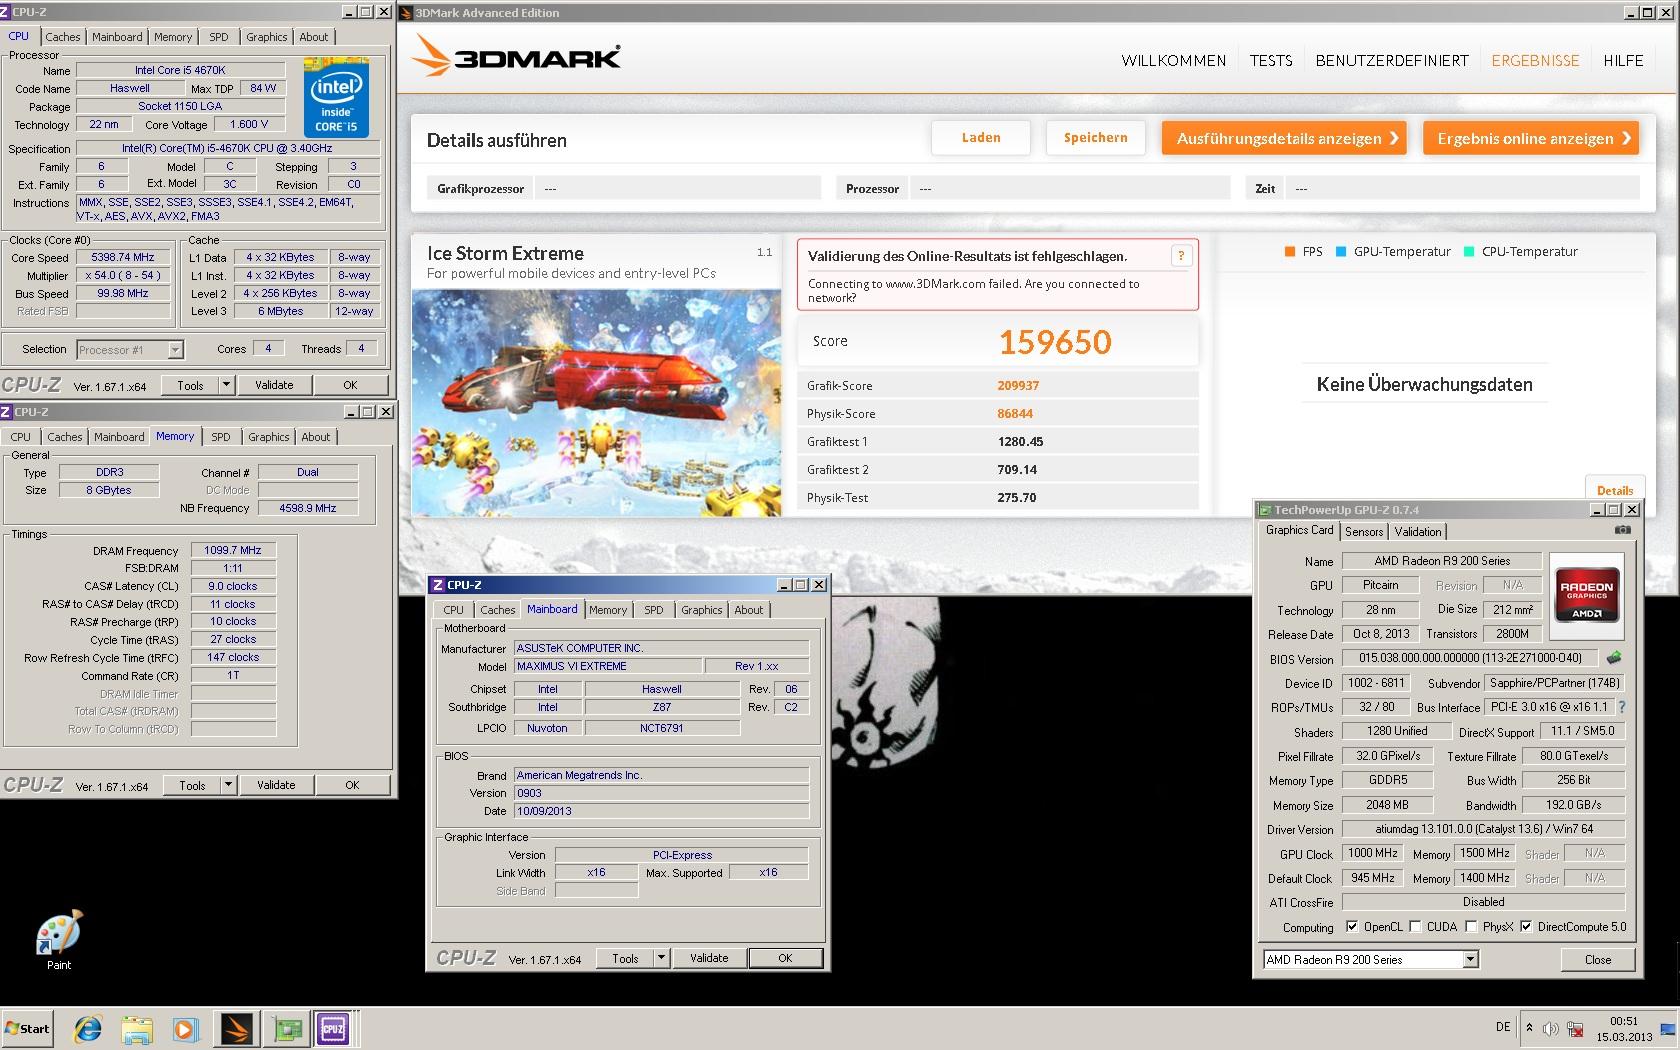Open the volume speaker tray icon
This screenshot has height=1050, width=1680.
click(x=1550, y=1028)
